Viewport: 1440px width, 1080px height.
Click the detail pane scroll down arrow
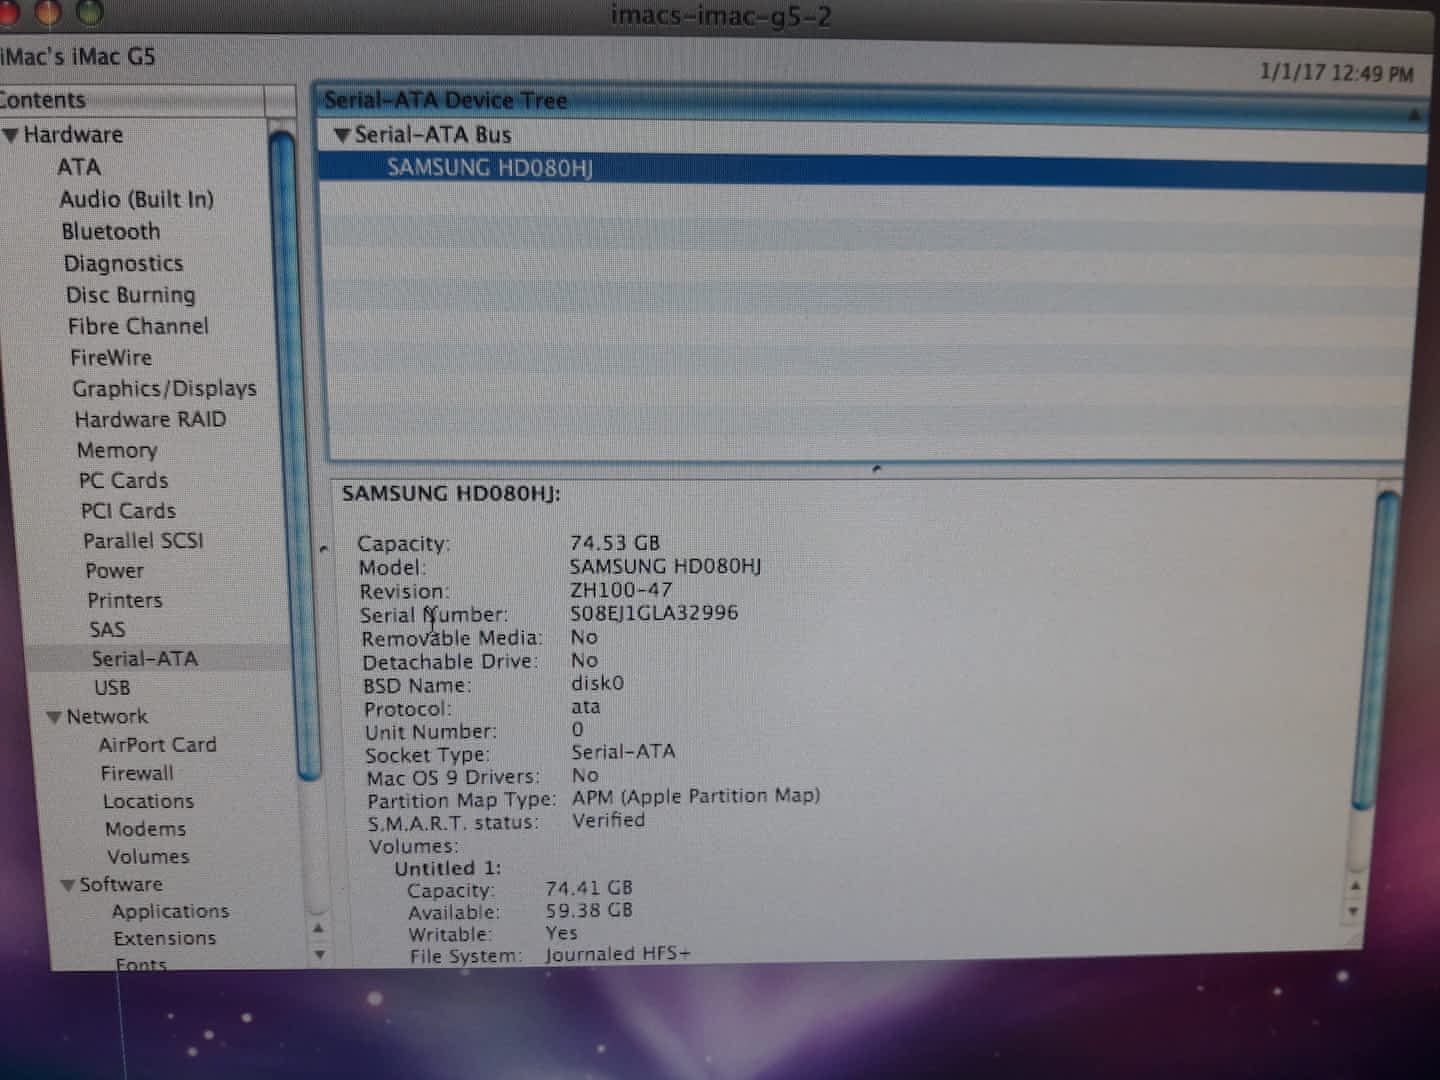coord(1354,911)
